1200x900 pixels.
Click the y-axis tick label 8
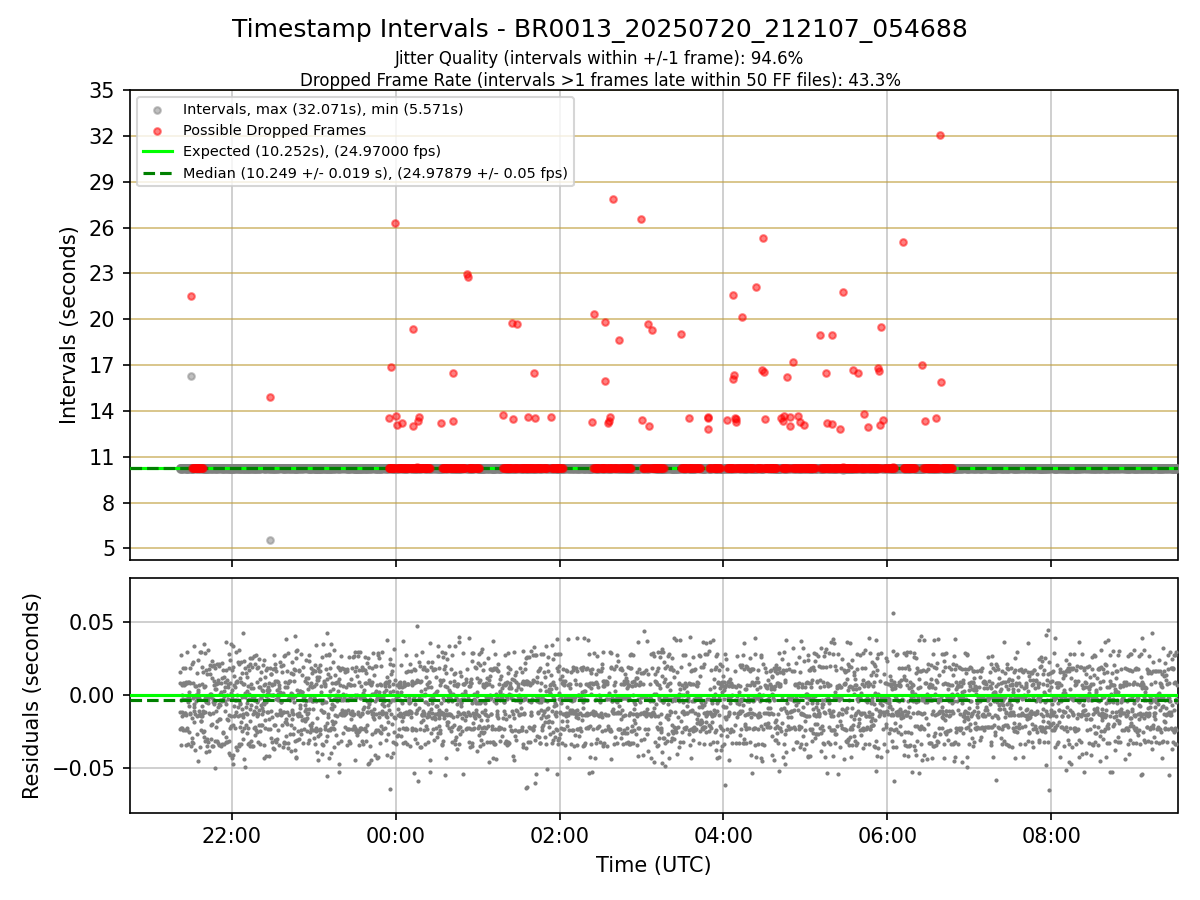[108, 504]
